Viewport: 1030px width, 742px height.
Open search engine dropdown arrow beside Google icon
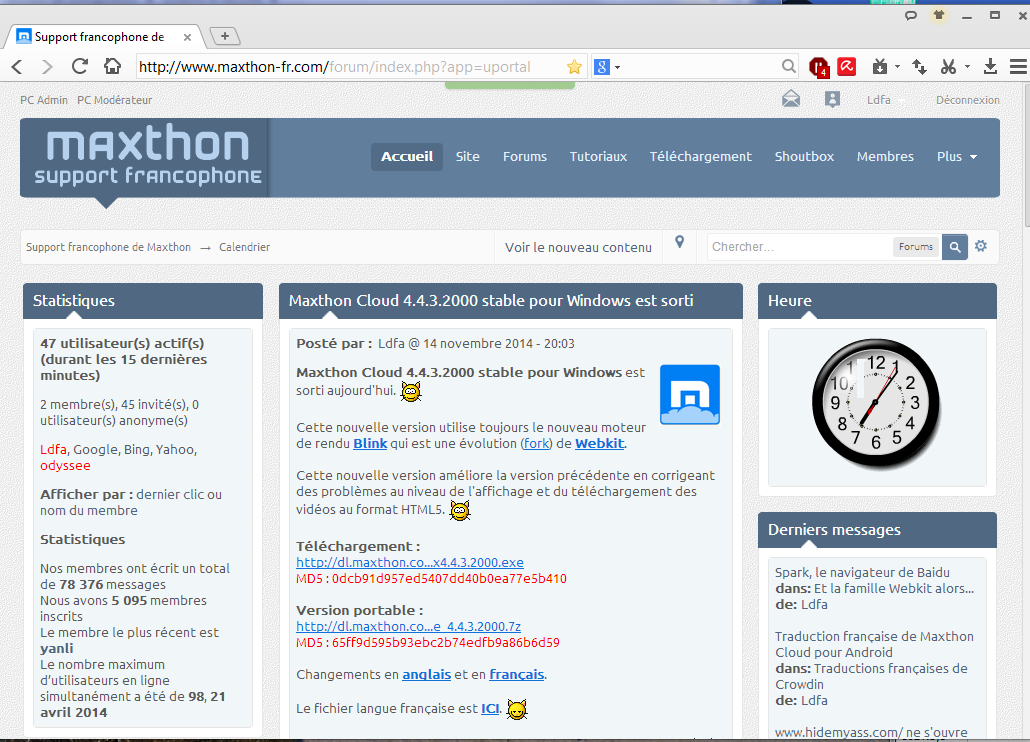(617, 67)
